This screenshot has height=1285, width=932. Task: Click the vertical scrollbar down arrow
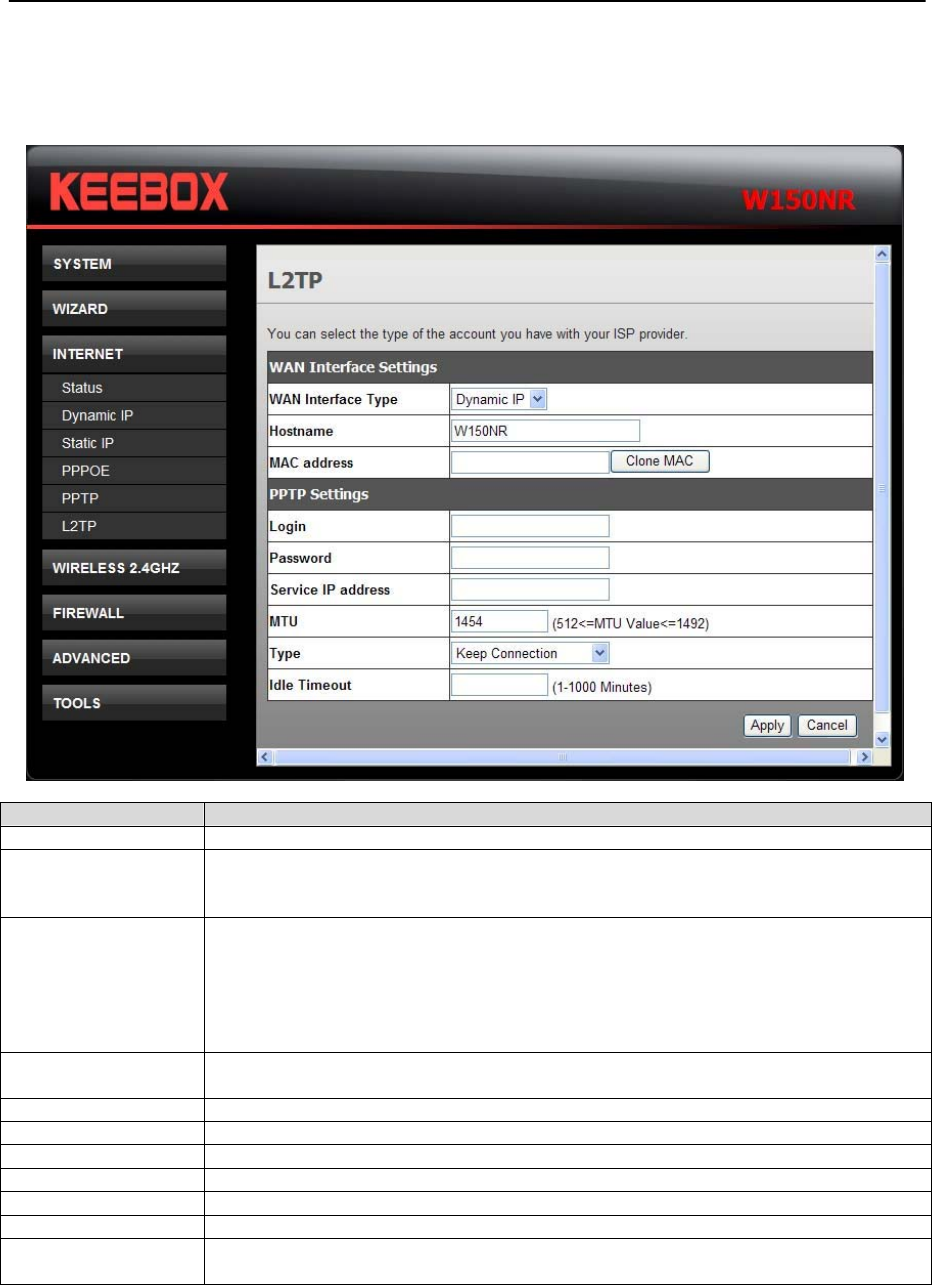[882, 739]
